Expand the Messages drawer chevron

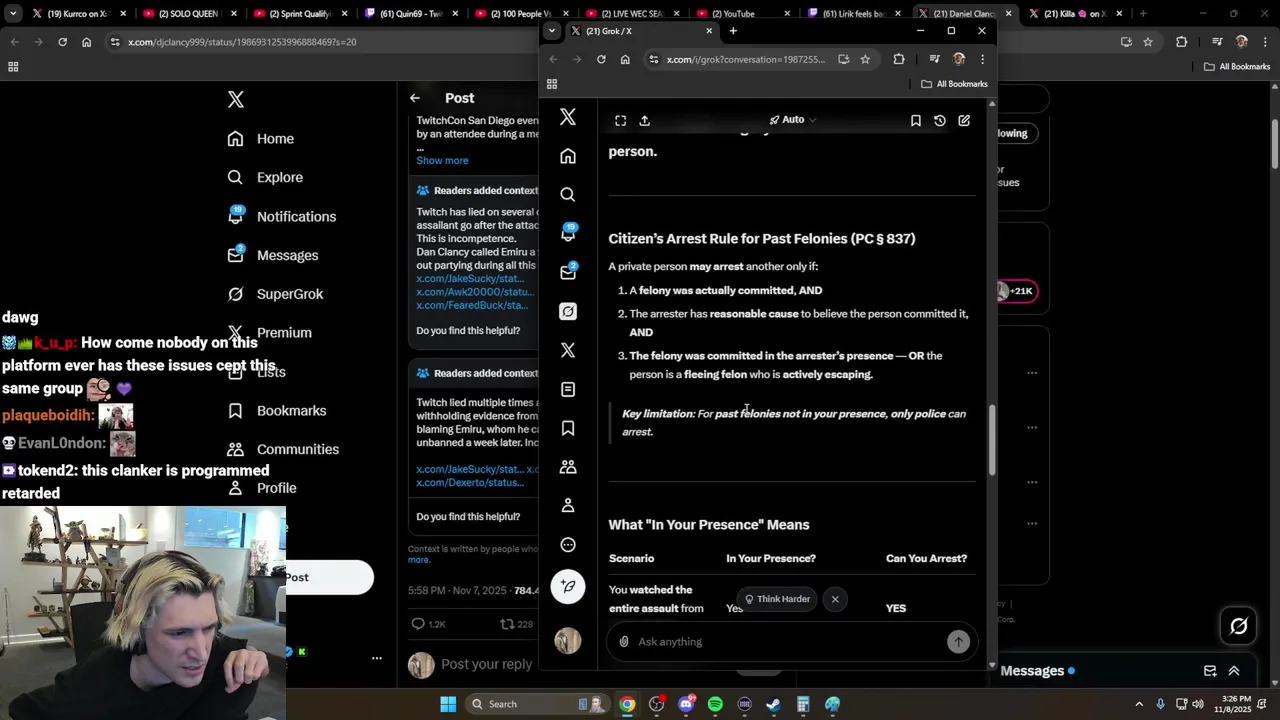click(x=1234, y=671)
